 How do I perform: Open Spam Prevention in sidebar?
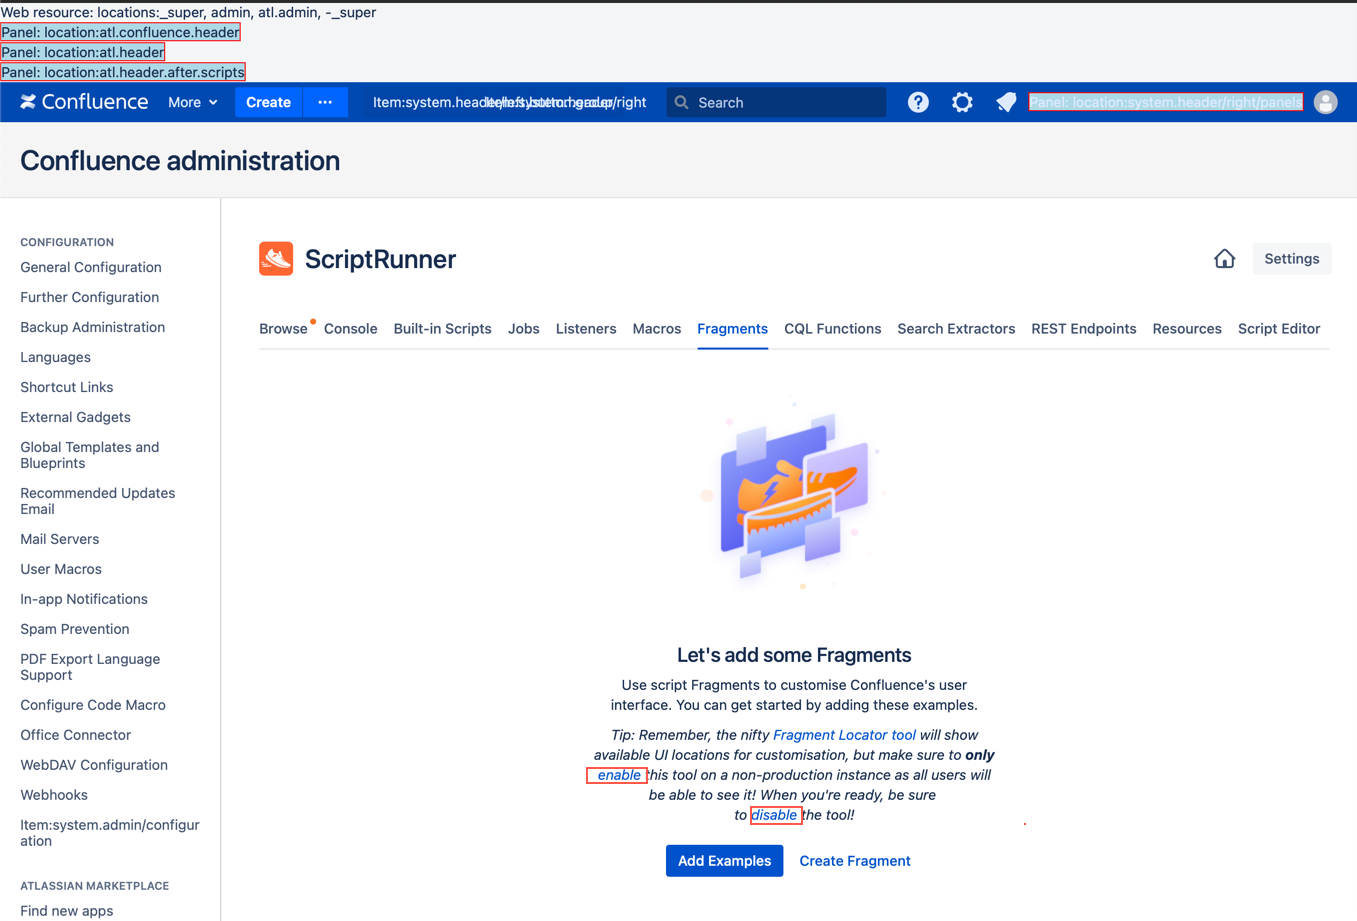coord(75,629)
